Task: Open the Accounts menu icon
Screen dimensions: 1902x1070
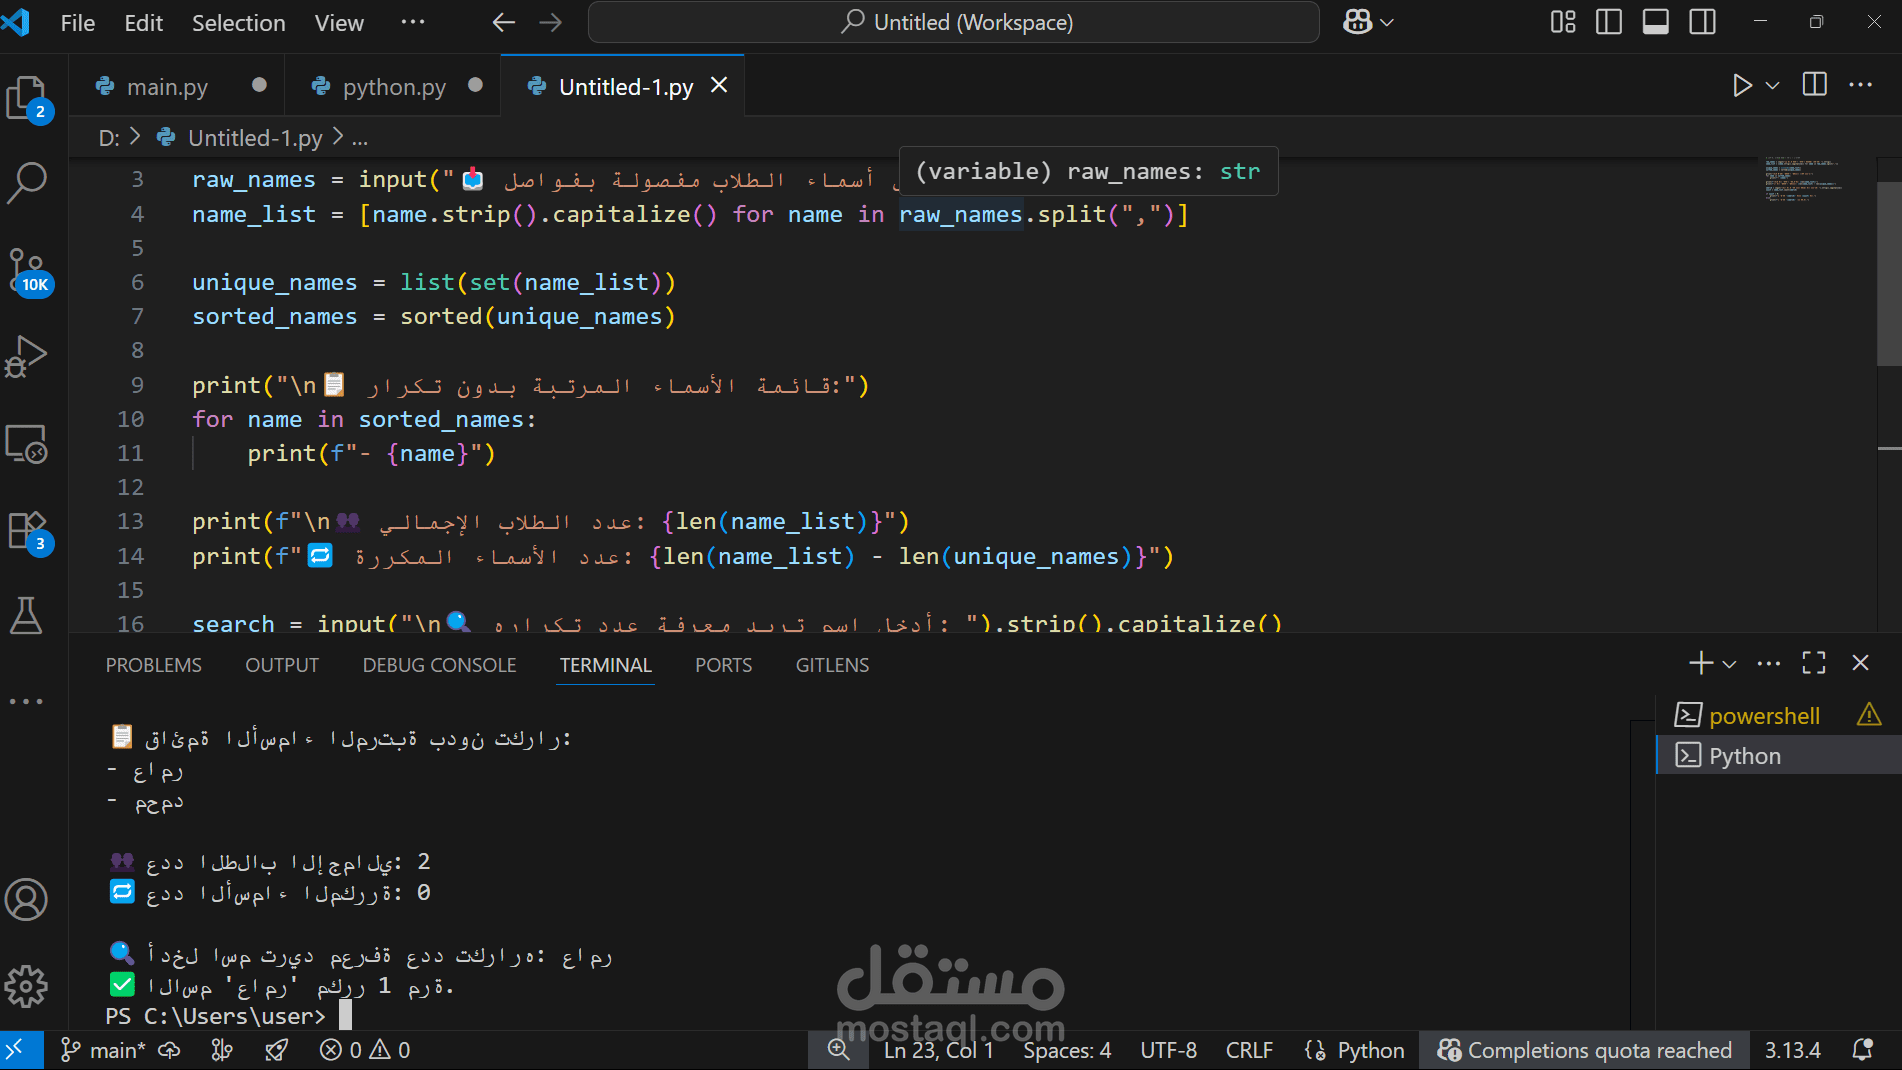Action: pyautogui.click(x=27, y=899)
